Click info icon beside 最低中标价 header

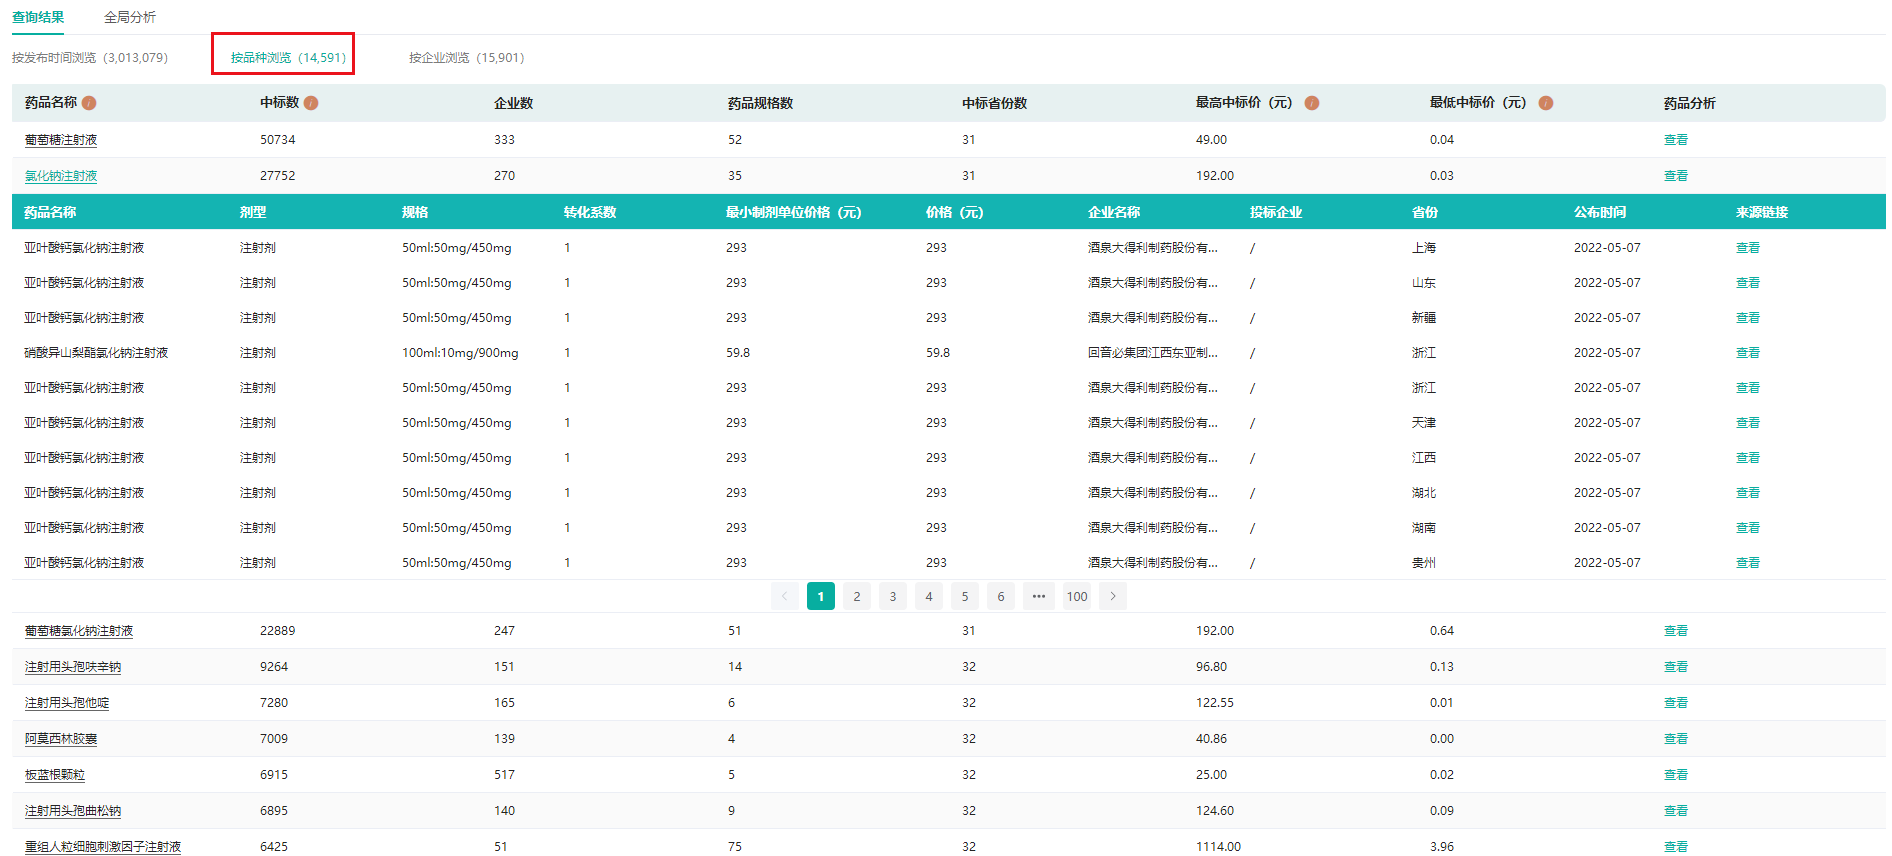pos(1546,103)
